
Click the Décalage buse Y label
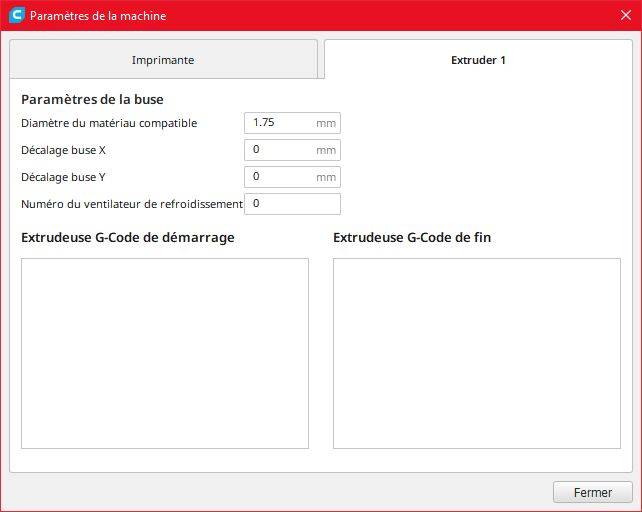[x=63, y=177]
